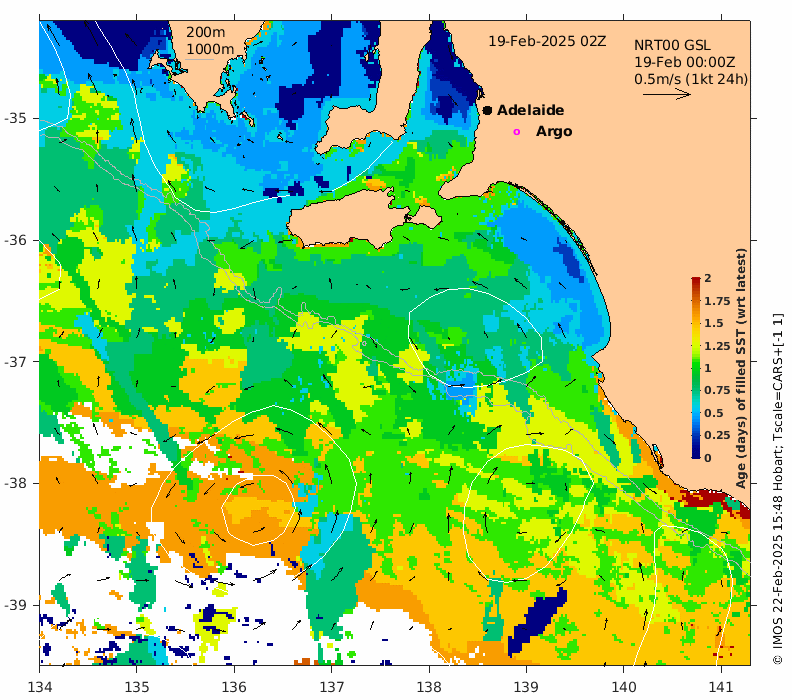Image resolution: width=792 pixels, height=700 pixels.
Task: Click the top dark red end of colorbar
Action: [696, 281]
